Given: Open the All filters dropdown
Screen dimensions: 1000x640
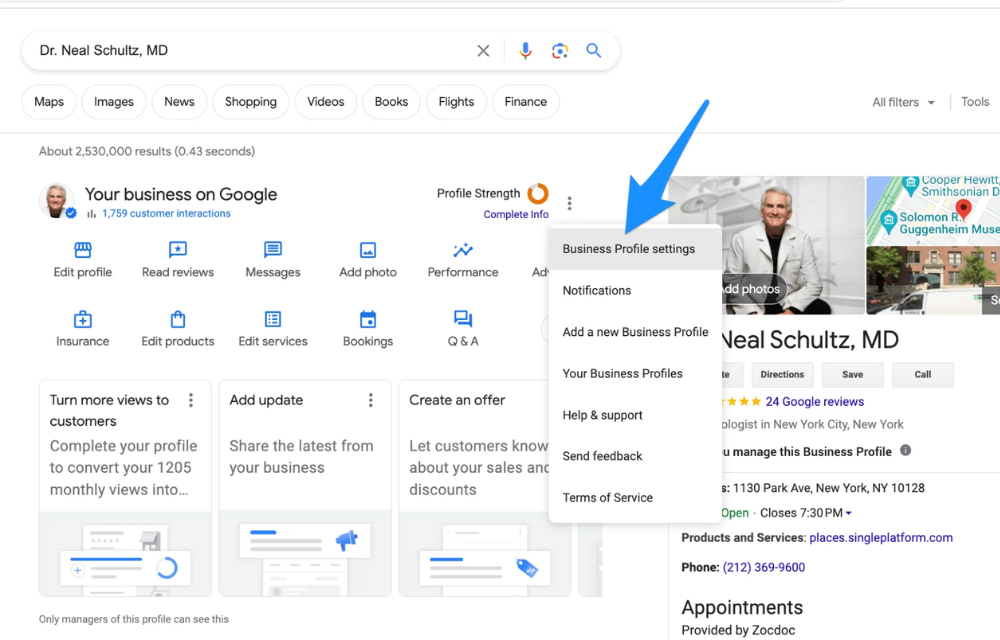Looking at the screenshot, I should pyautogui.click(x=901, y=101).
